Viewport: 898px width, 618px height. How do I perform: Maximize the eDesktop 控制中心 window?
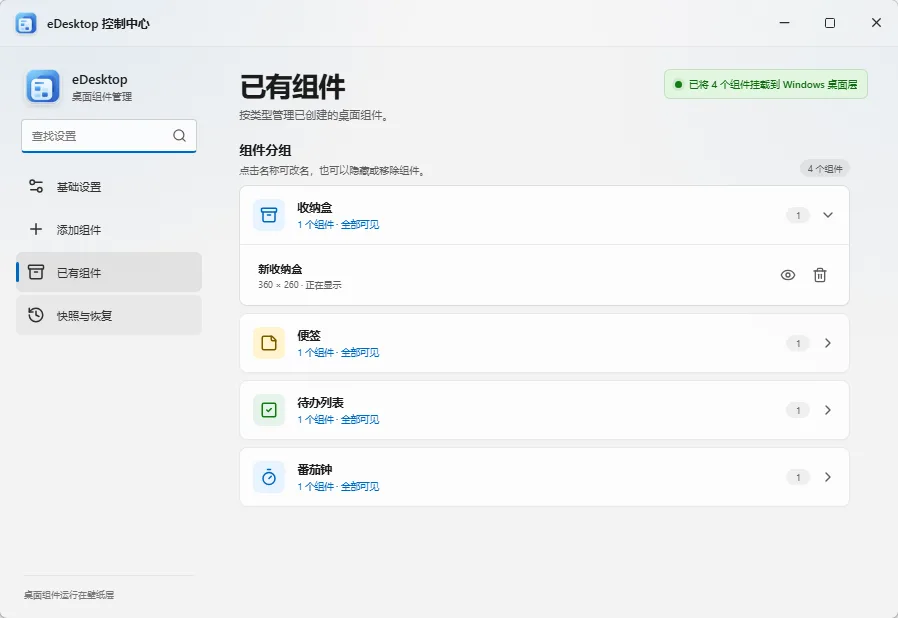pyautogui.click(x=830, y=23)
